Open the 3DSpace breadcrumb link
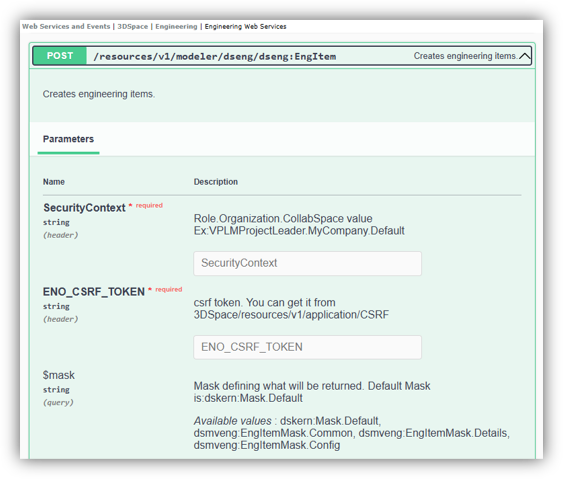This screenshot has width=563, height=479. (x=132, y=26)
